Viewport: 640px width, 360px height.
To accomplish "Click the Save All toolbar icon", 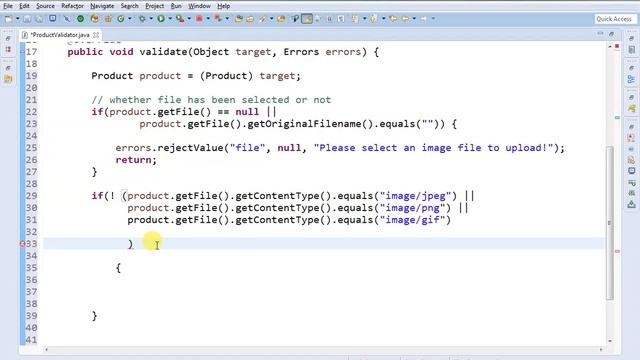I will (39, 19).
